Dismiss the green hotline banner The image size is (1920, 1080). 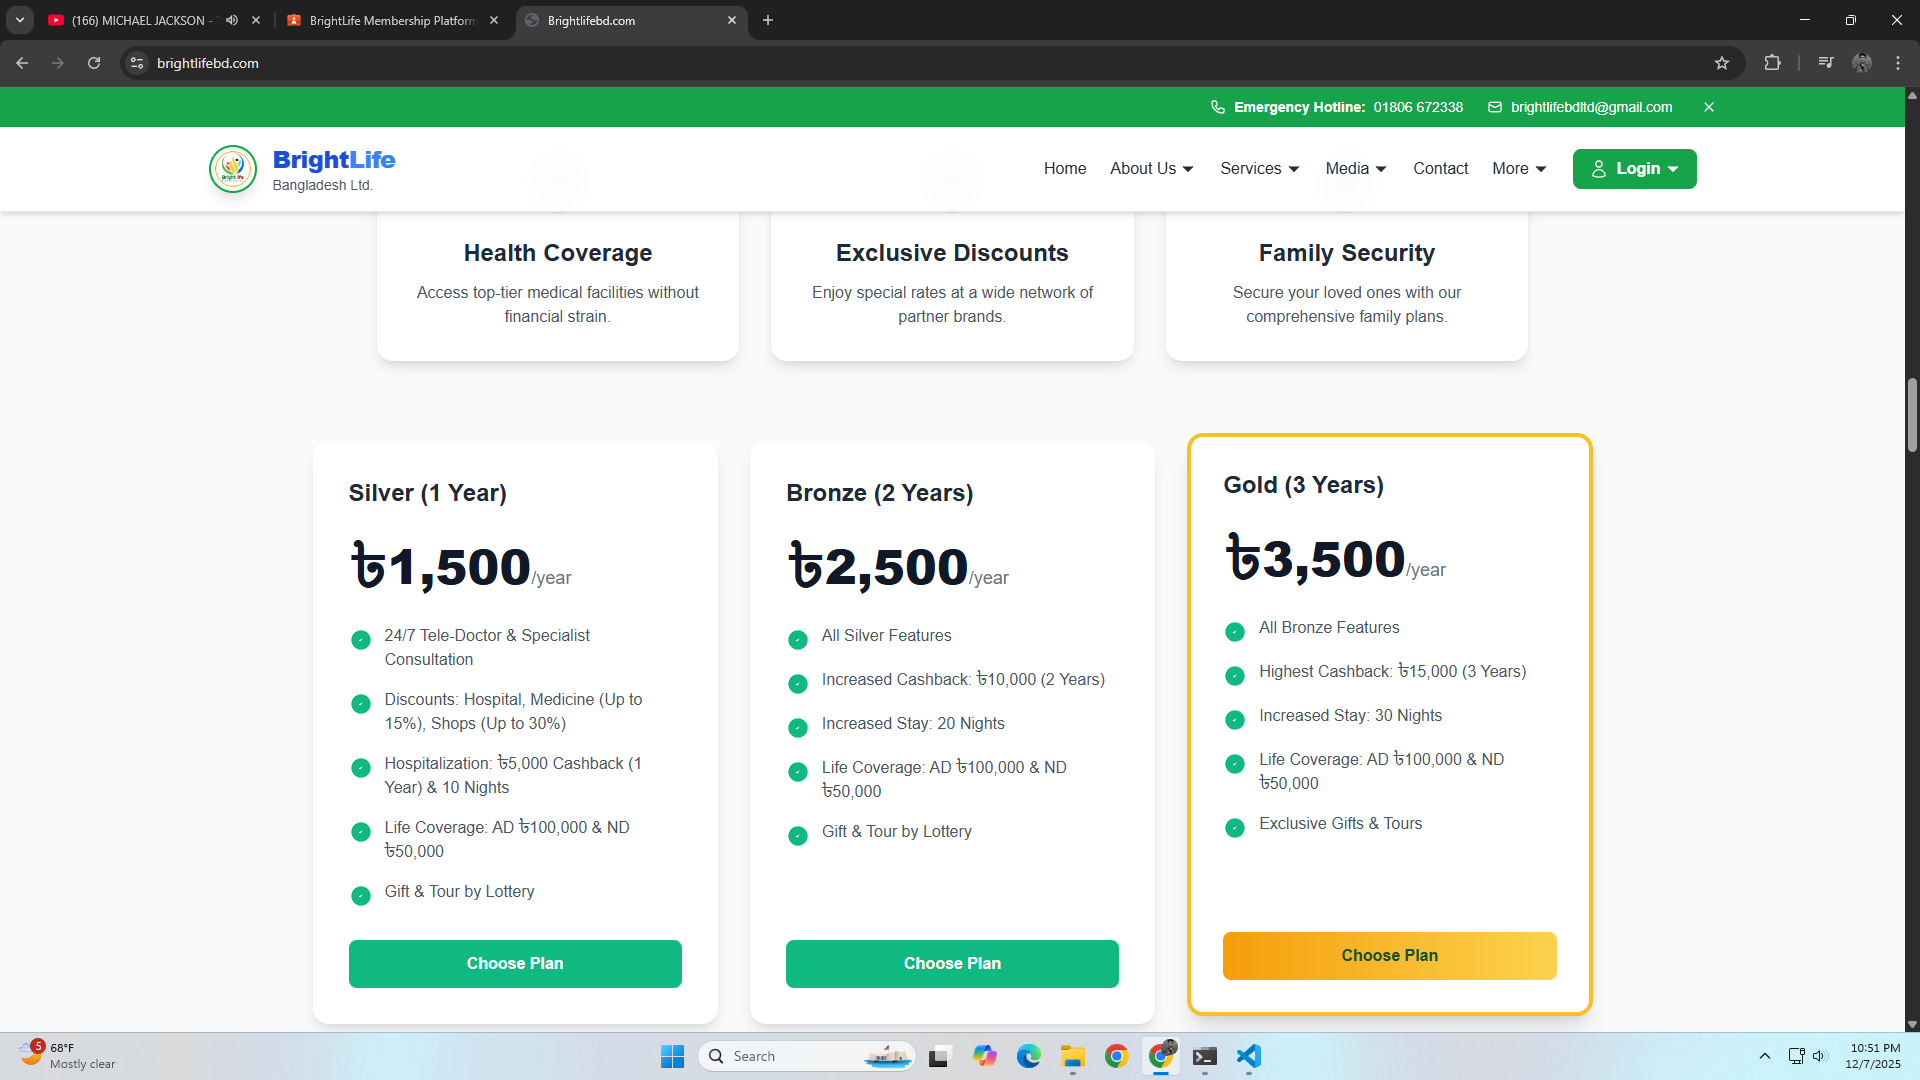1709,107
